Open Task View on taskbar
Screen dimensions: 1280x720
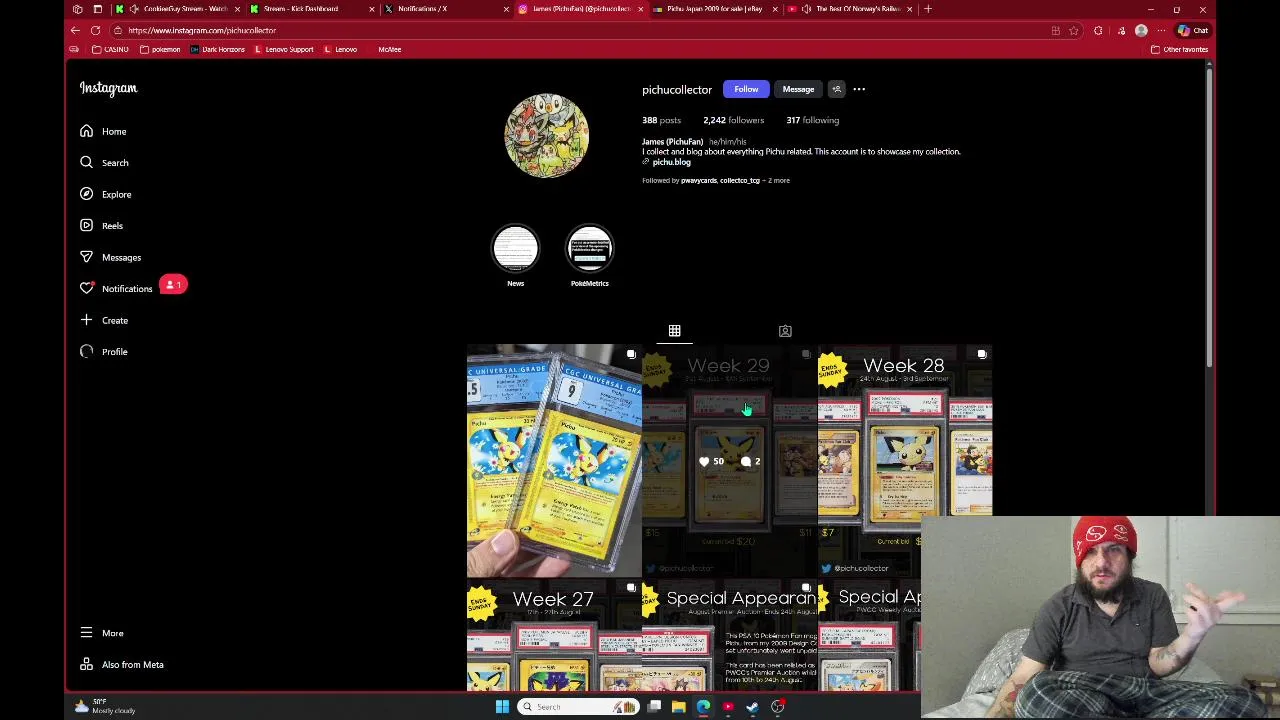point(654,707)
